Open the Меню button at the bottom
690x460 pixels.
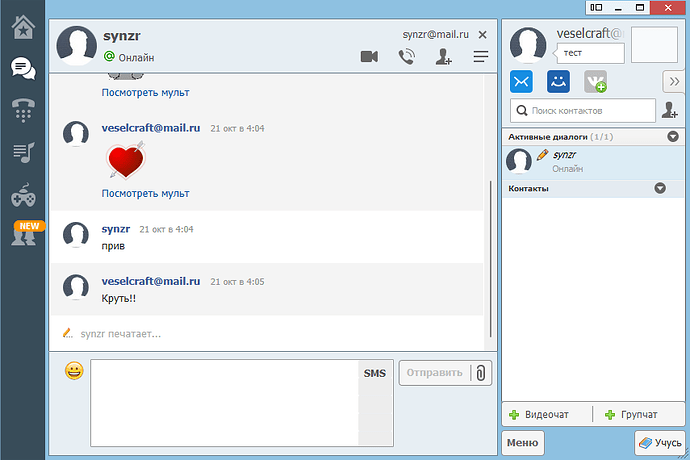(522, 441)
